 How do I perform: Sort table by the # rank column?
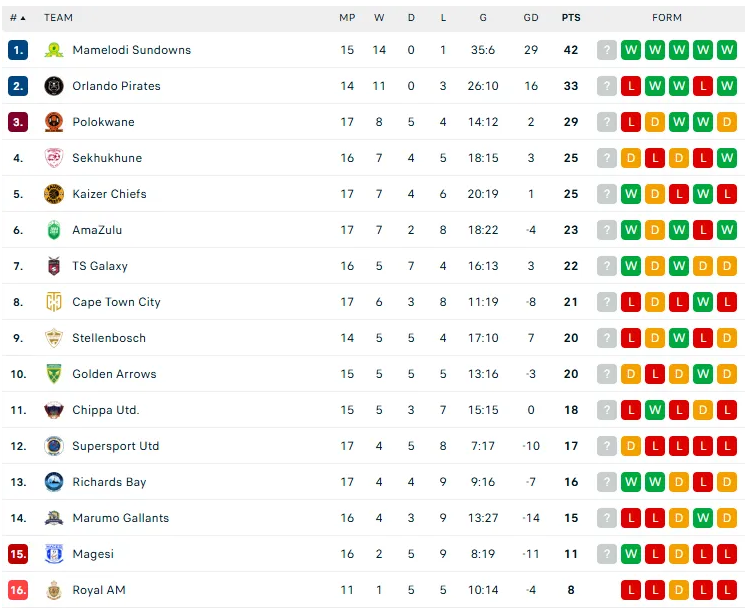click(17, 18)
